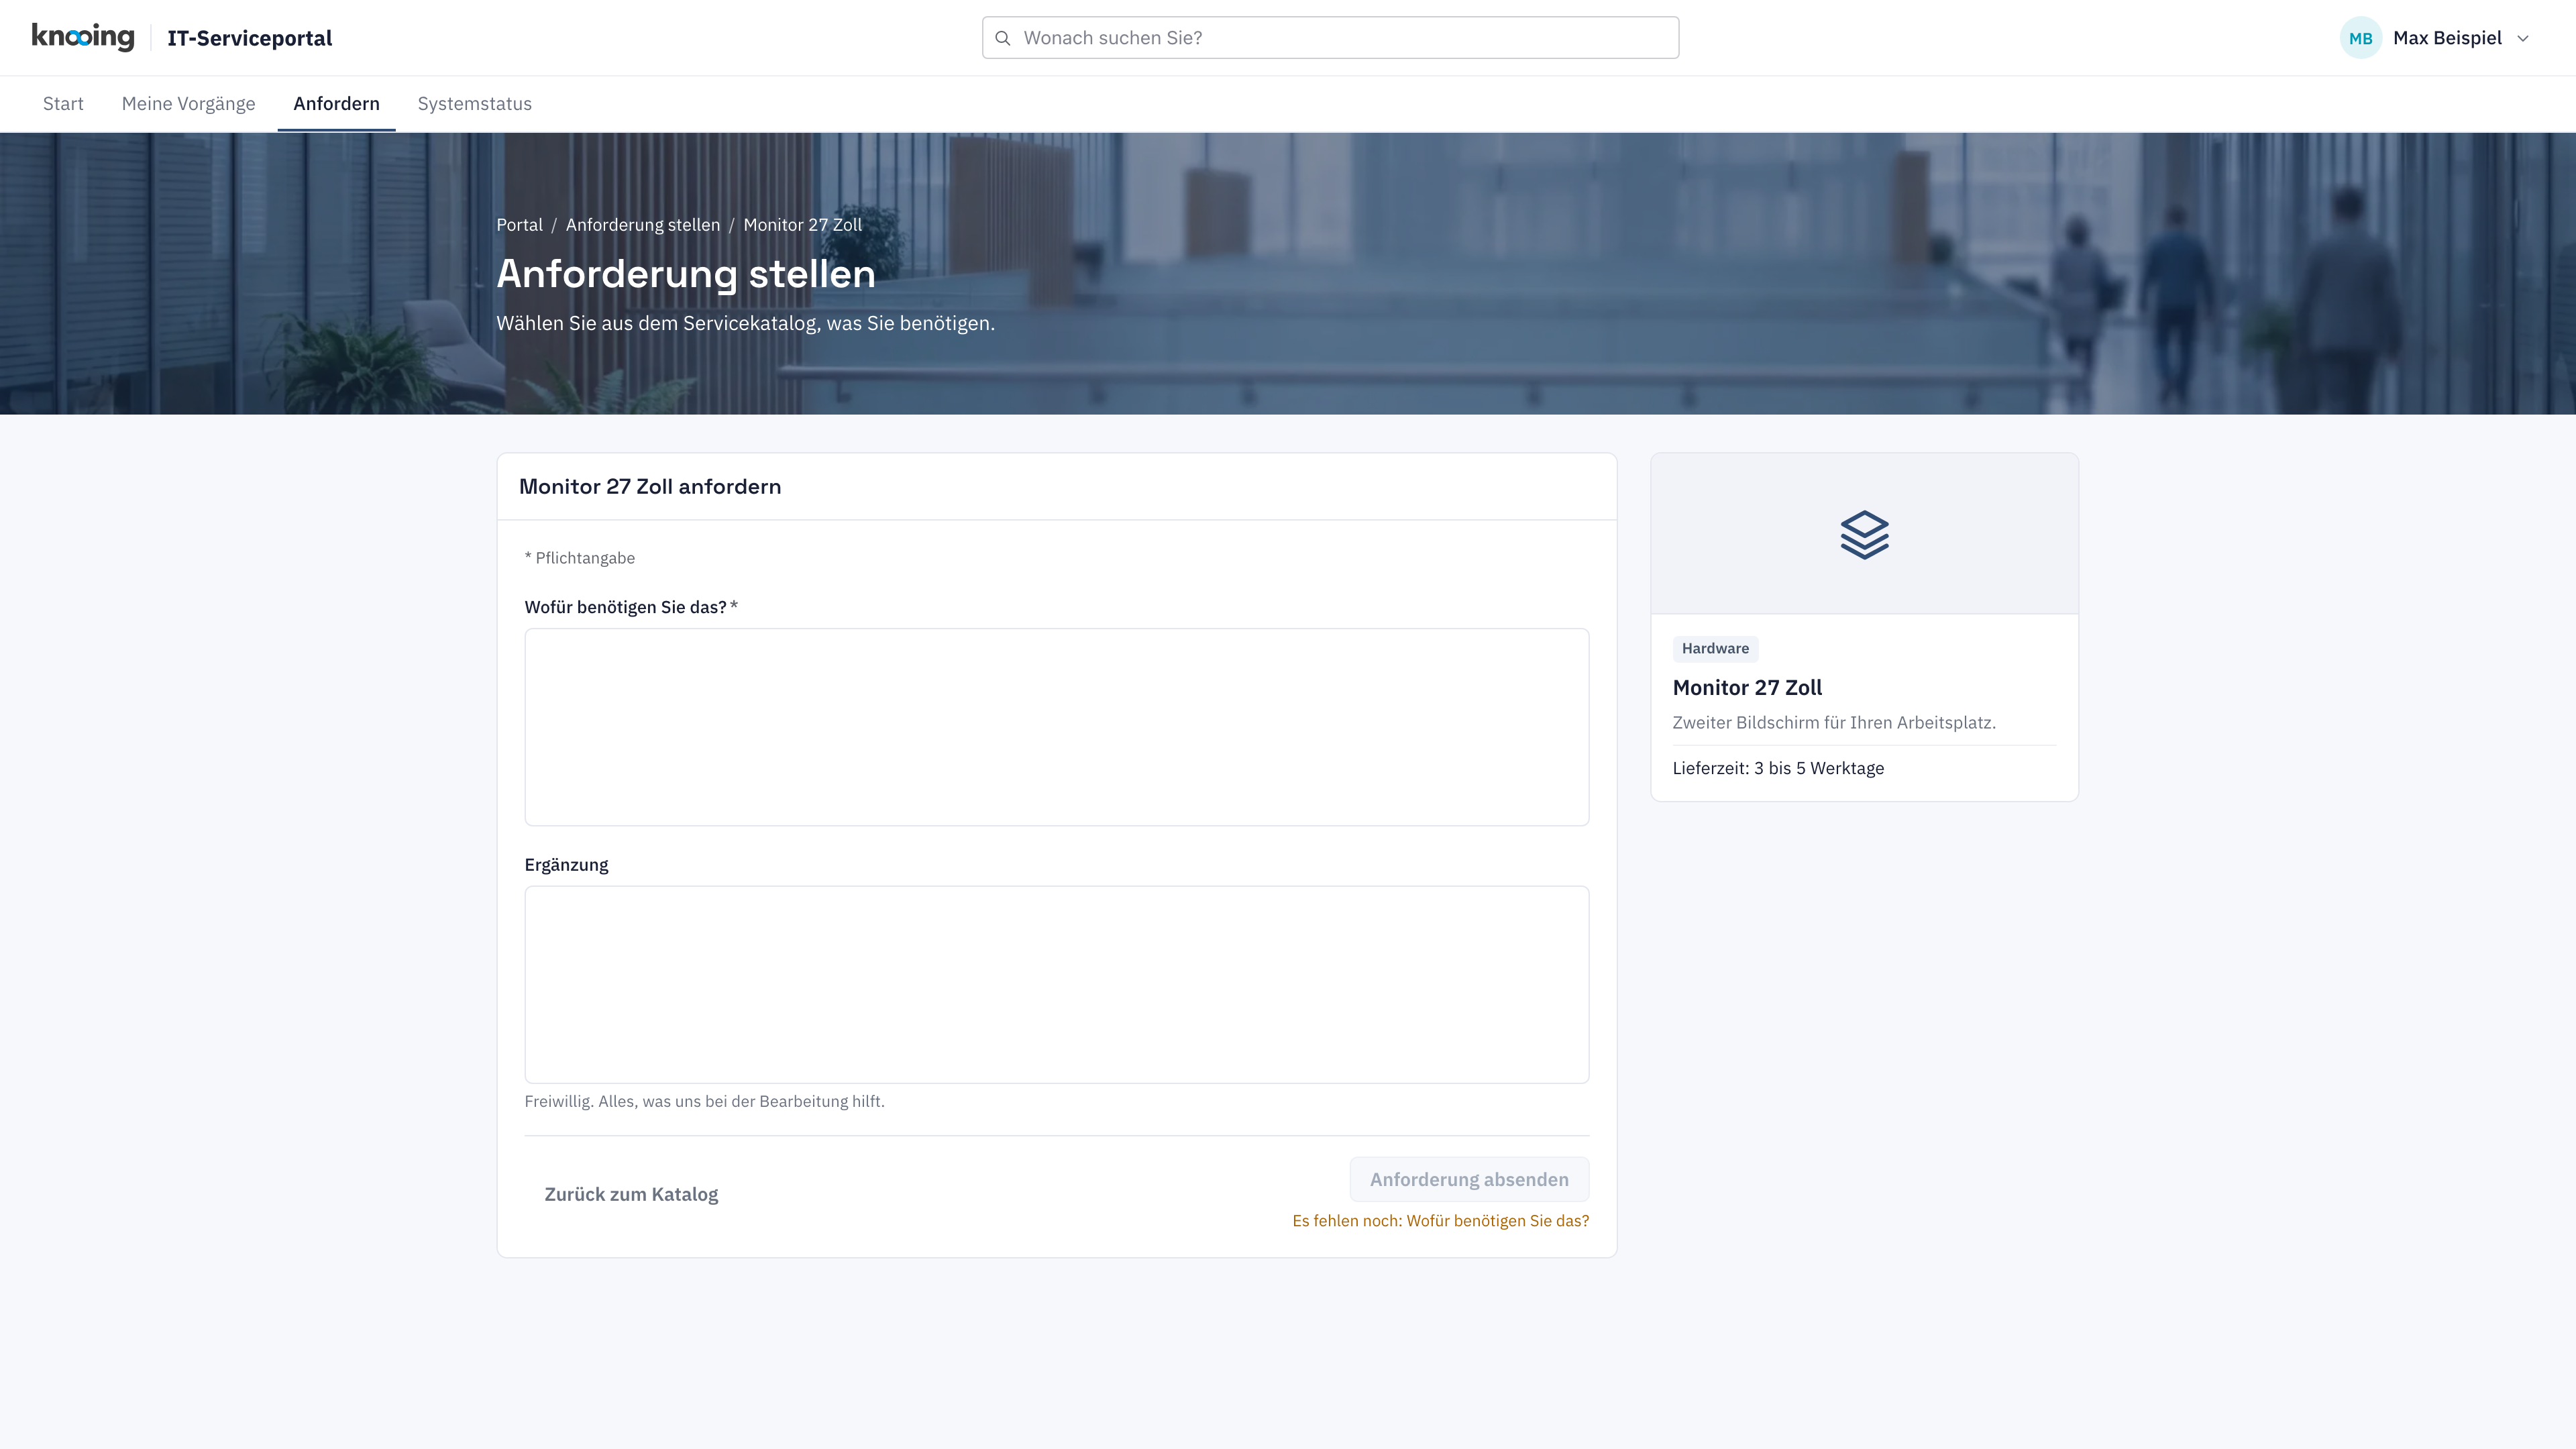The image size is (2576, 1449).
Task: Click the Freiwillig helper text
Action: (704, 1101)
